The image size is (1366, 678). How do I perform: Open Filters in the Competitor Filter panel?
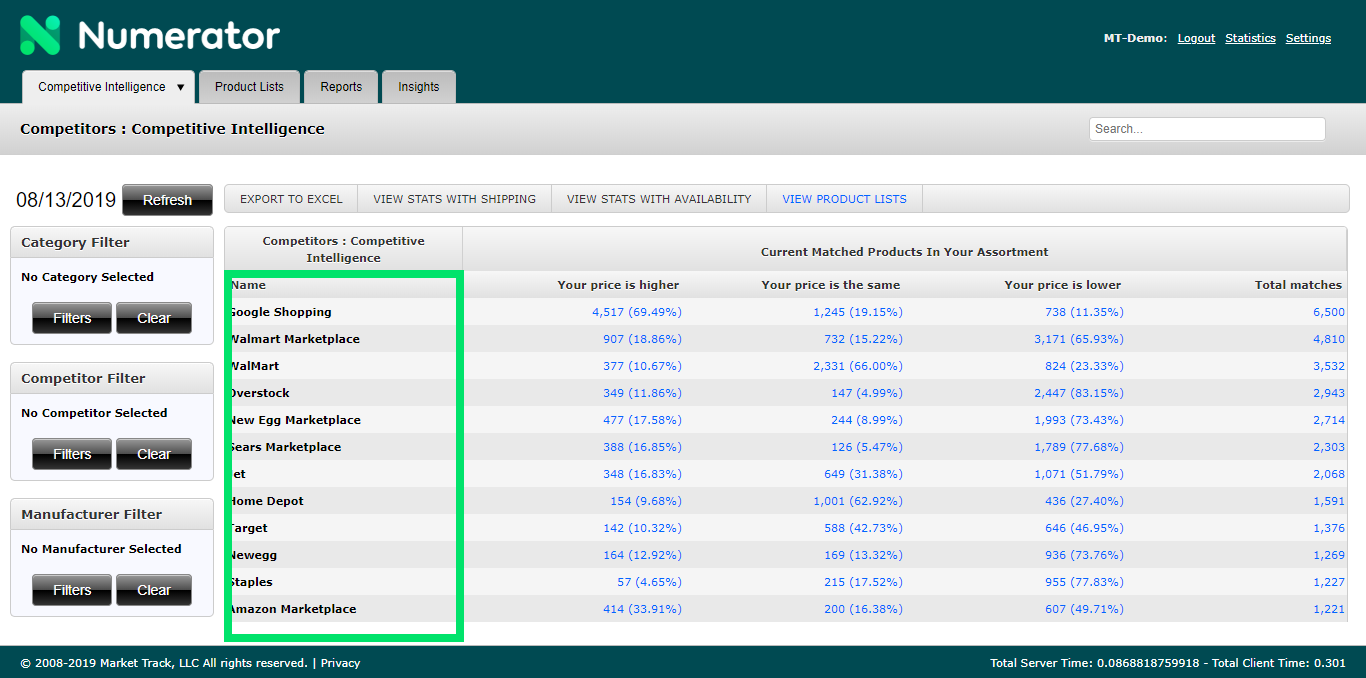click(71, 454)
